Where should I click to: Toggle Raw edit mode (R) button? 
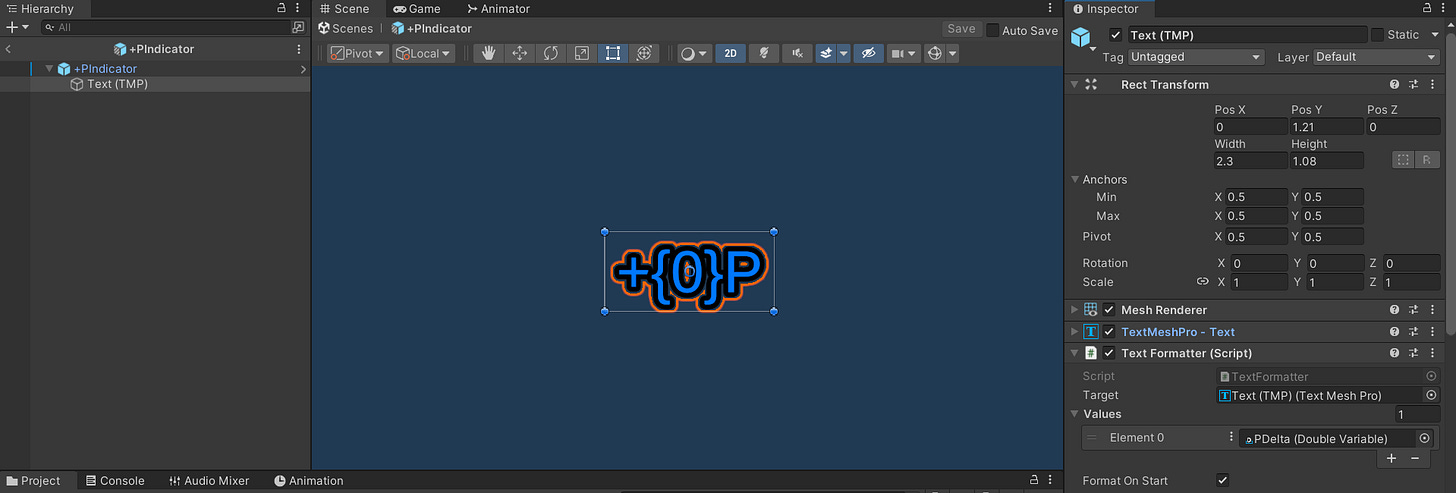[1427, 160]
